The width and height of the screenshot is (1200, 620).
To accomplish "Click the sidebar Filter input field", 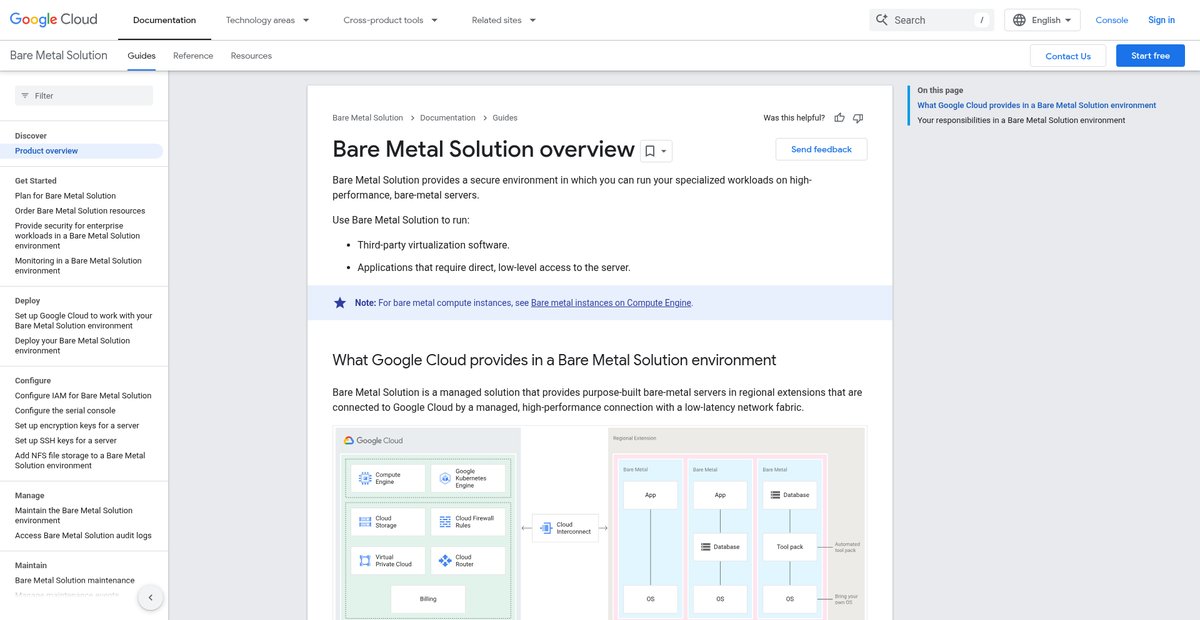I will coord(84,96).
